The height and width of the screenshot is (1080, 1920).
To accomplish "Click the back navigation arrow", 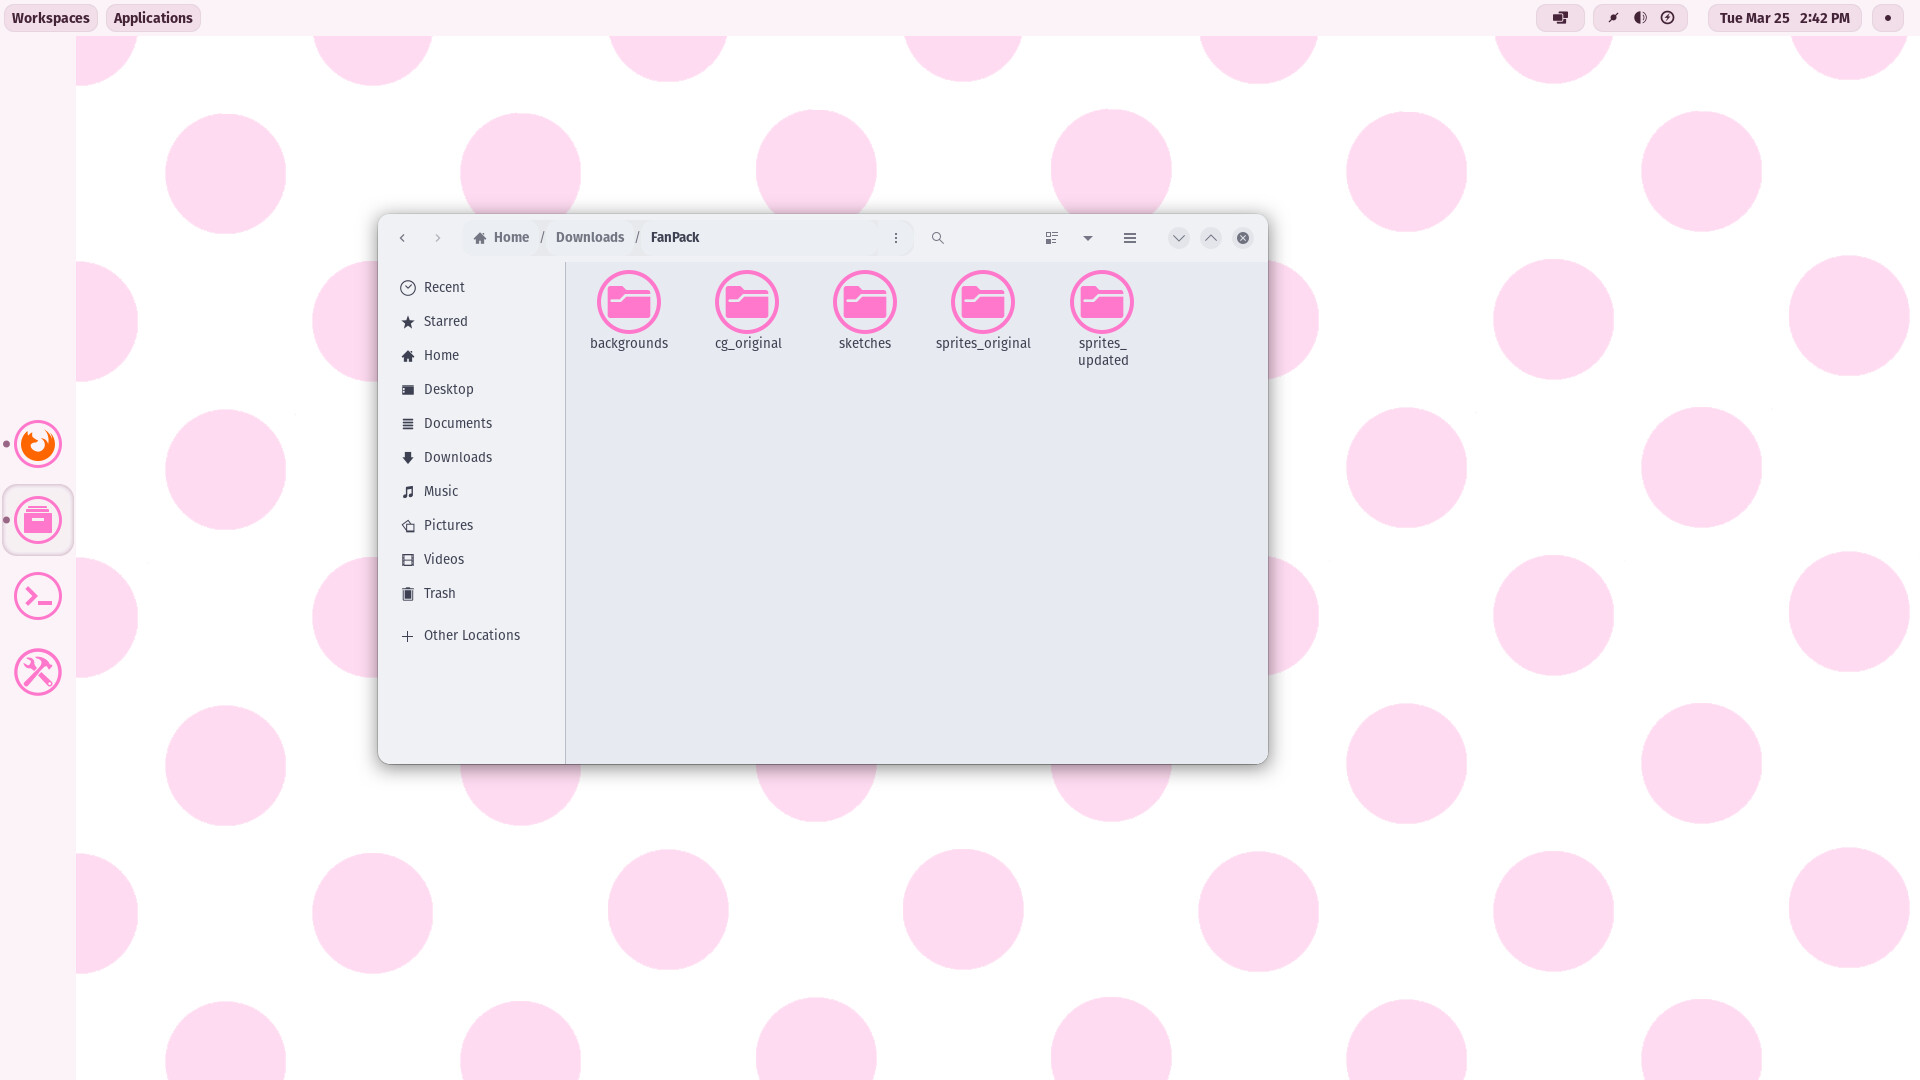I will 402,237.
